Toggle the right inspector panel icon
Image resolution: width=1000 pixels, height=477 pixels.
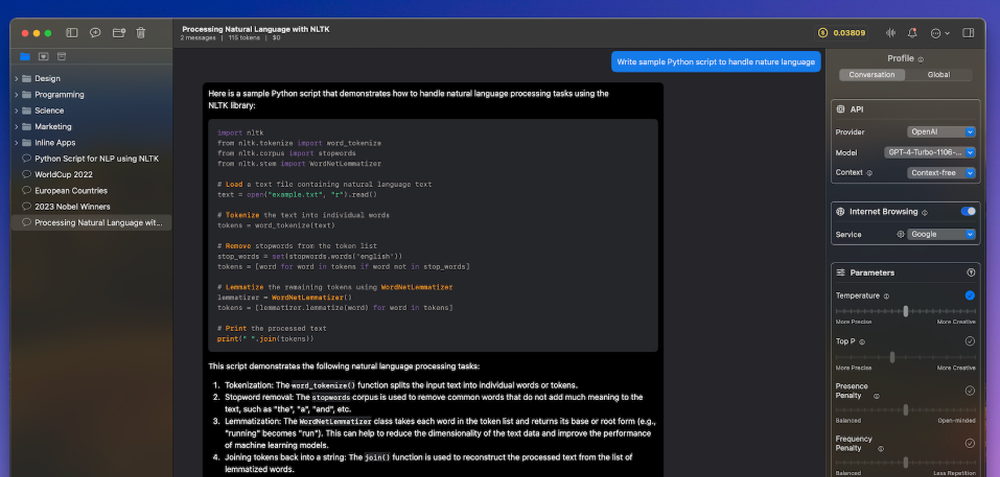pos(968,33)
